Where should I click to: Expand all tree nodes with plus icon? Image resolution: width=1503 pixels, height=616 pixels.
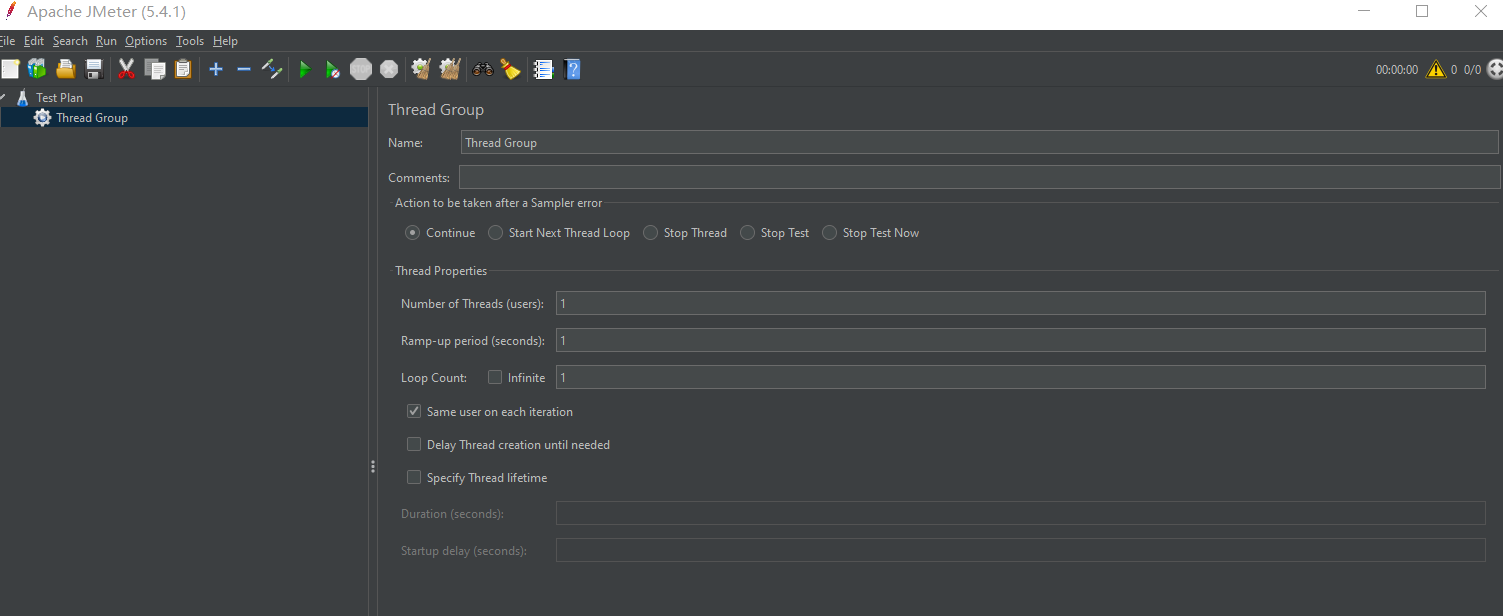(x=215, y=69)
